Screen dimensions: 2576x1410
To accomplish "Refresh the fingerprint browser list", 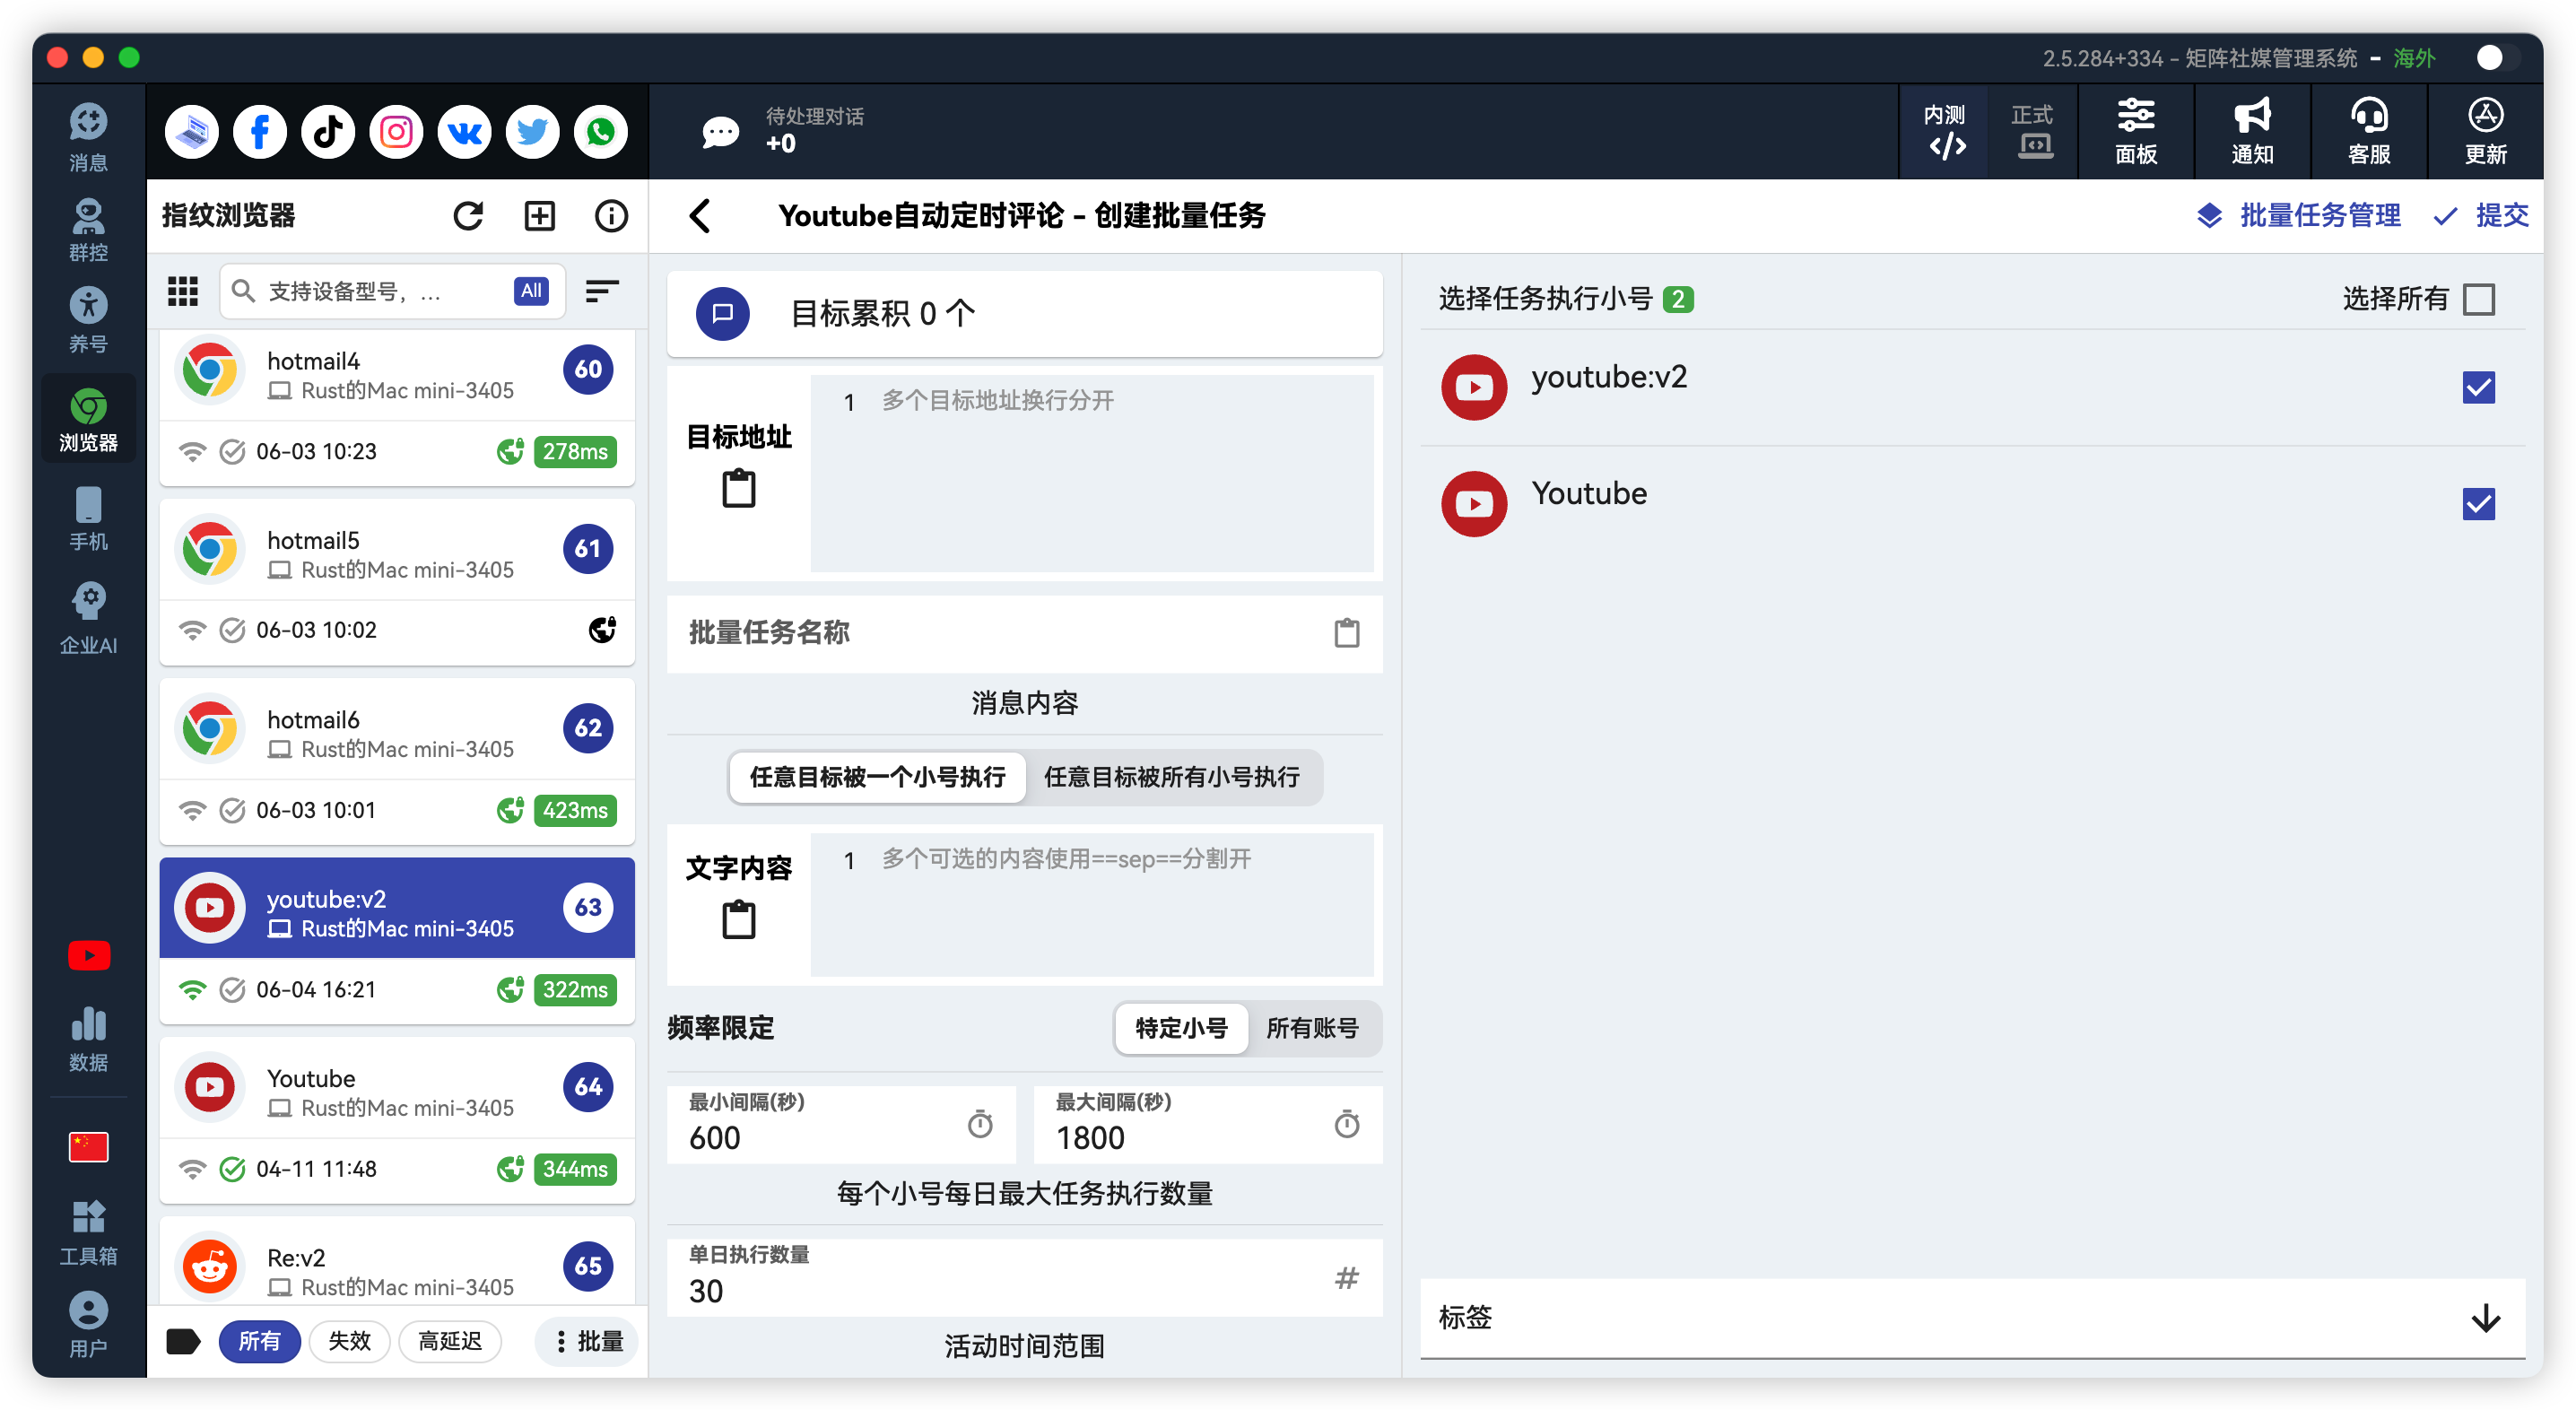I will [468, 216].
